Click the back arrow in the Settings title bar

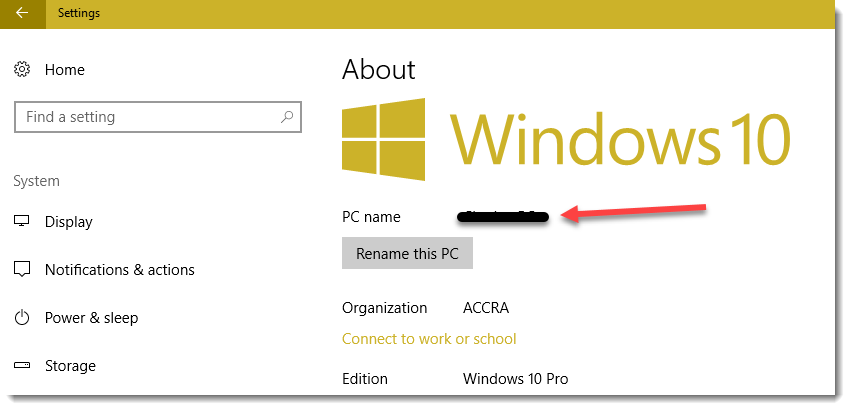pyautogui.click(x=22, y=13)
